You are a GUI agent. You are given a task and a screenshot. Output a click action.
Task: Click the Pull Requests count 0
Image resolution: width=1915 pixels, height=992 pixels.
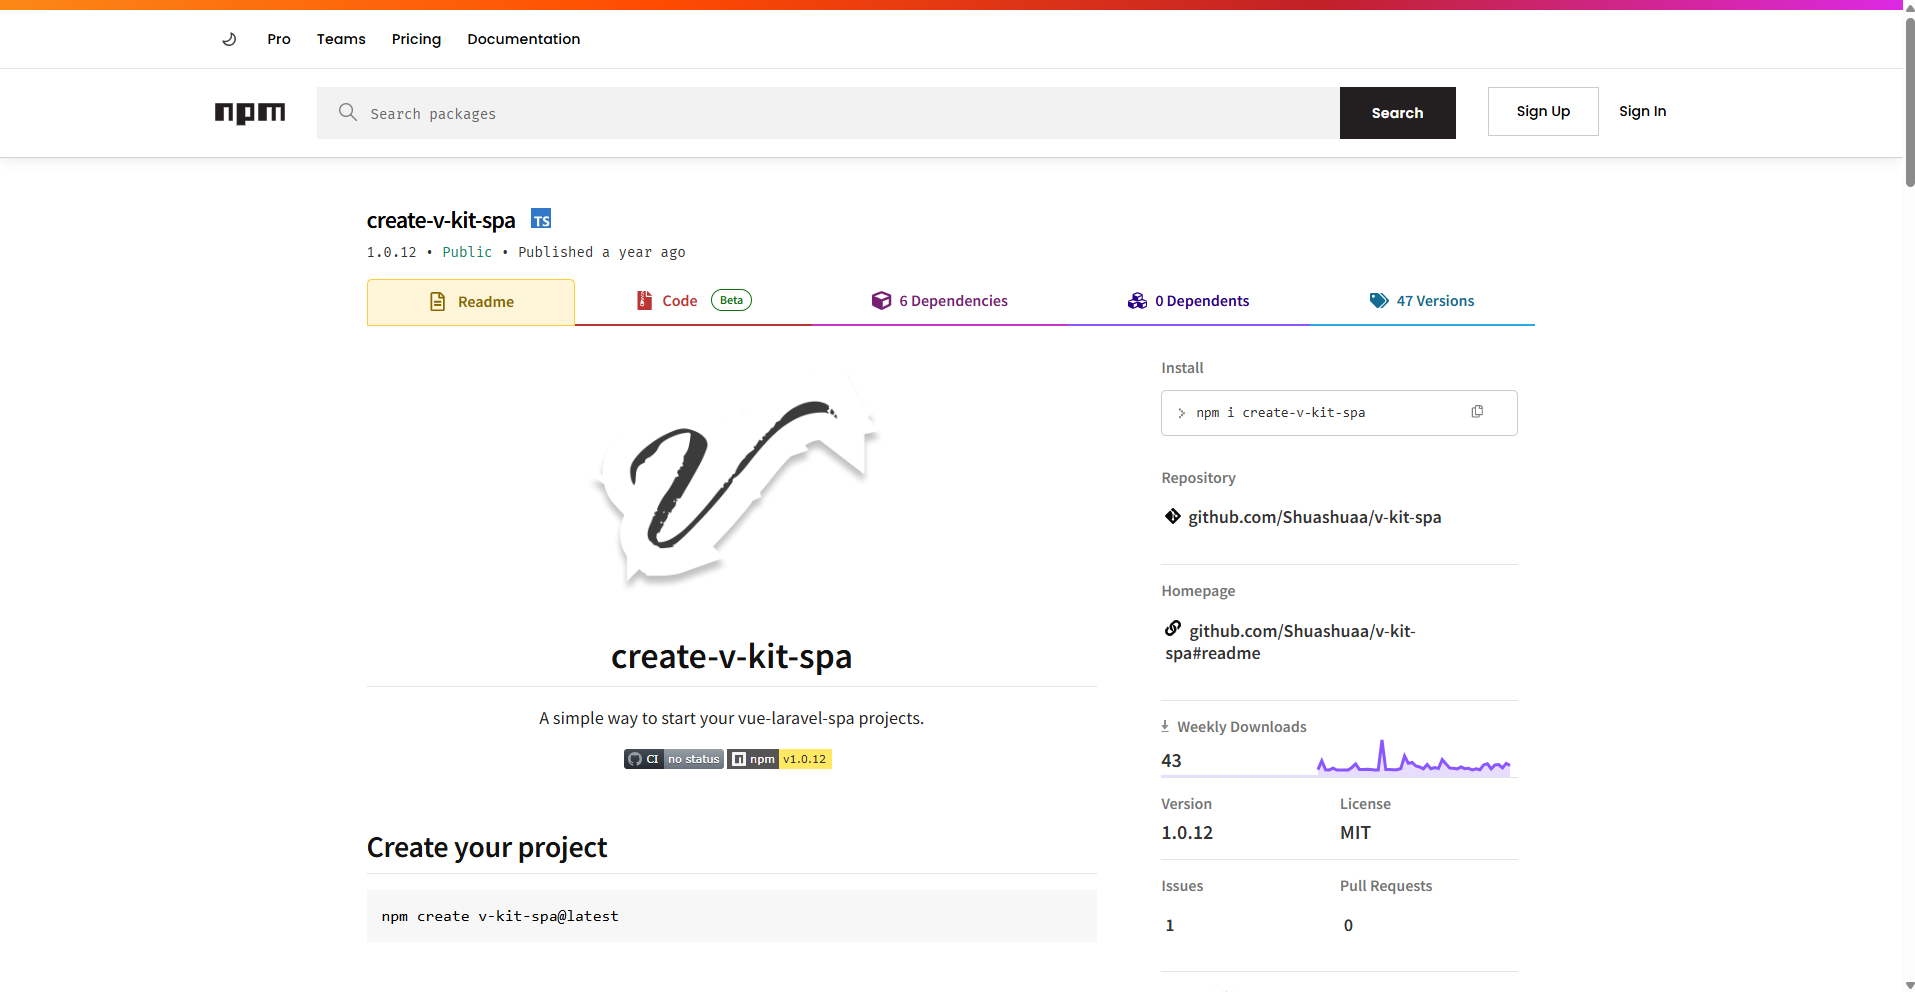1348,925
